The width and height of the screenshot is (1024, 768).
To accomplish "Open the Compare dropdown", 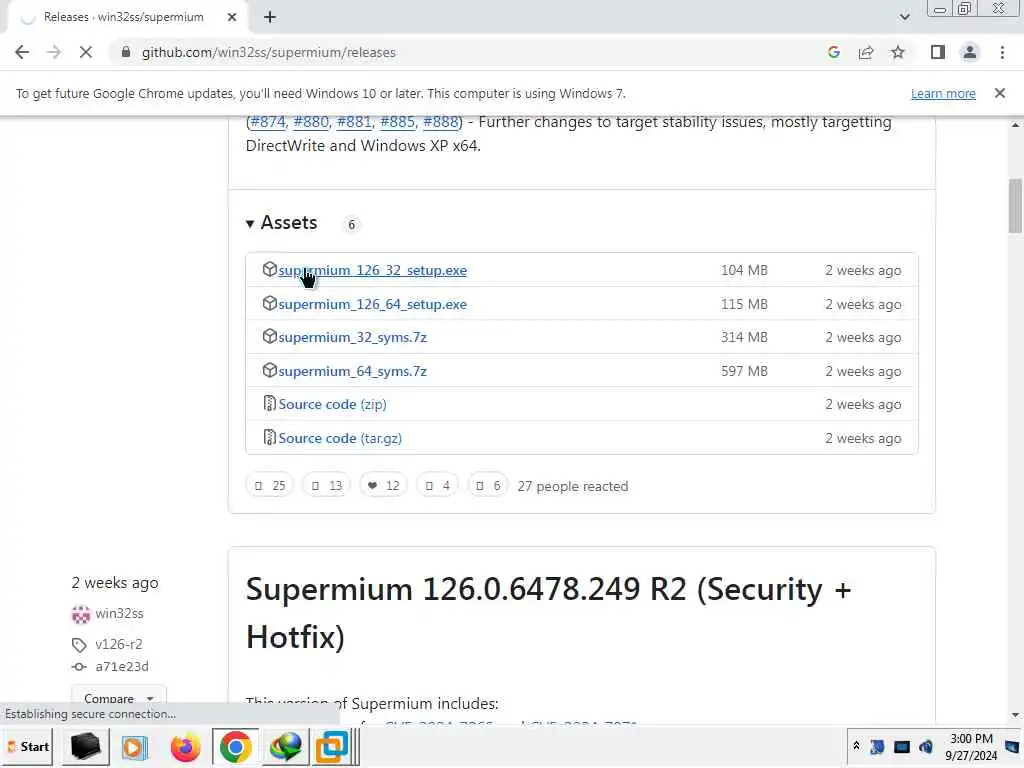I will coord(119,698).
